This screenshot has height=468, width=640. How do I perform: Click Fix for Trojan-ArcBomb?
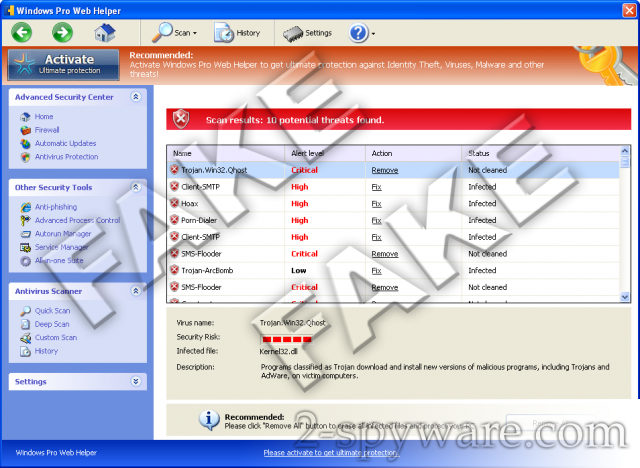[x=376, y=271]
